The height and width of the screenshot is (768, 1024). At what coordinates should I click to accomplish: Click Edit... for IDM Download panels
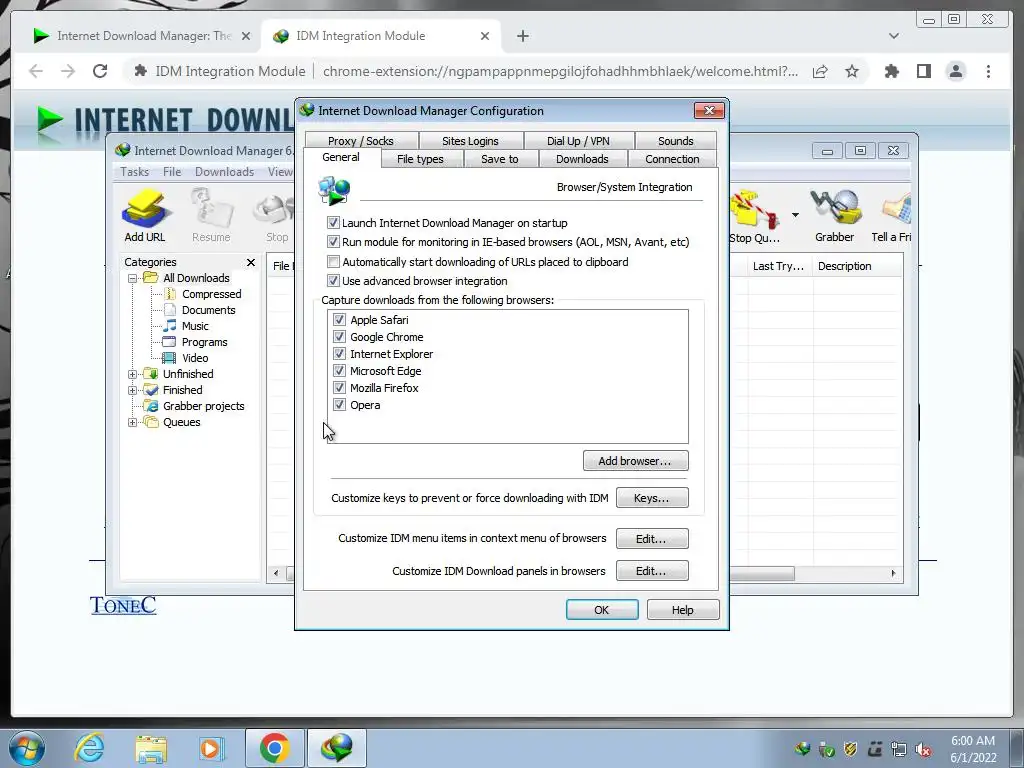(x=652, y=571)
